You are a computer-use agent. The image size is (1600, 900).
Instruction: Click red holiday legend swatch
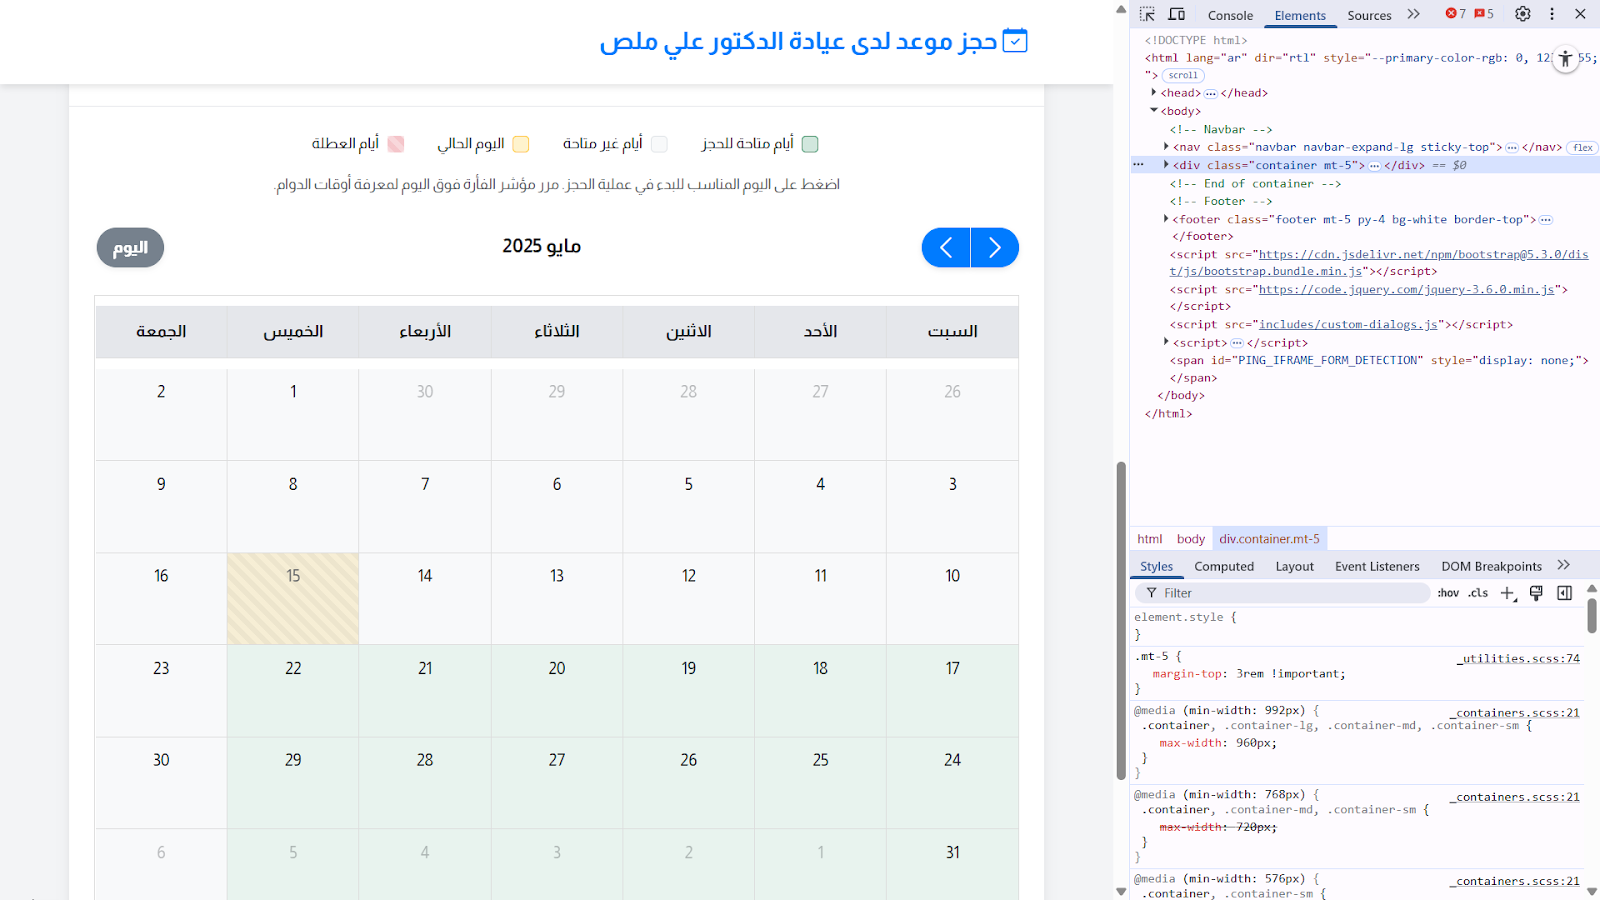coord(396,144)
